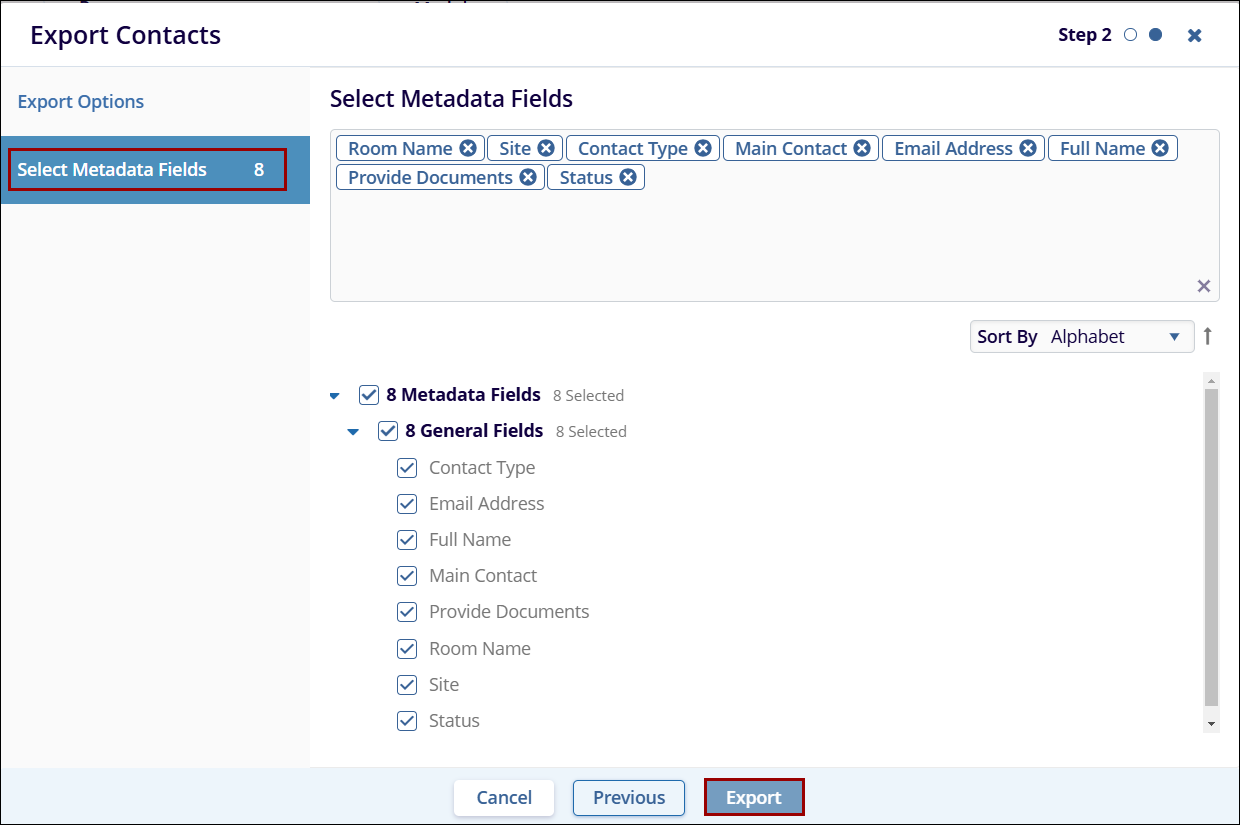This screenshot has width=1240, height=825.
Task: Remove the Full Name tag
Action: coord(1160,148)
